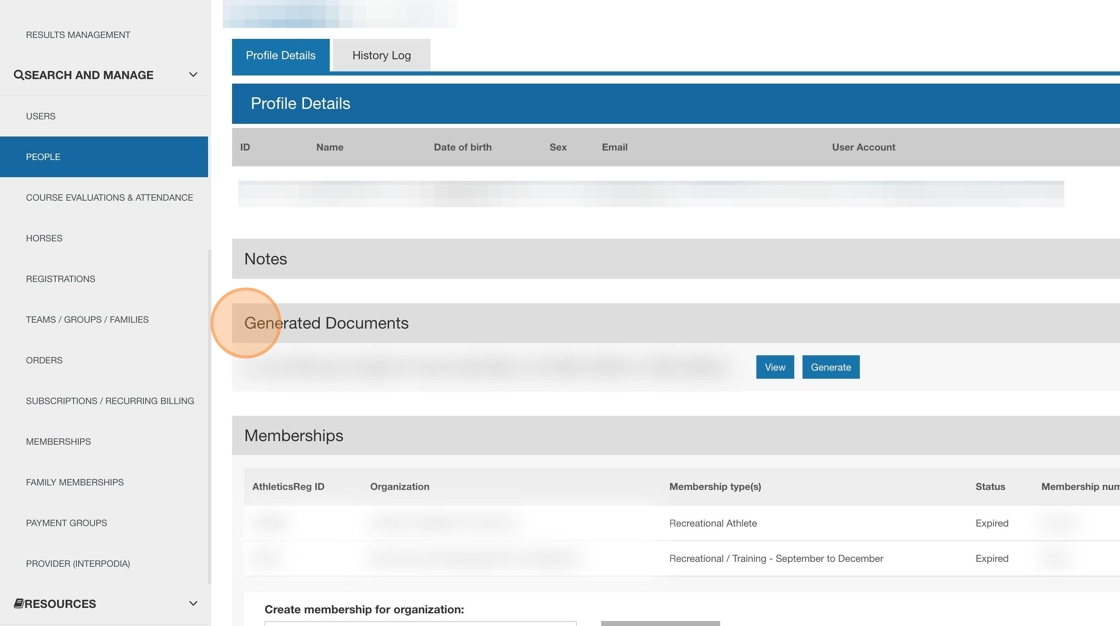Expand the Resources section chevron
Screen dimensions: 1120x626
(193, 604)
